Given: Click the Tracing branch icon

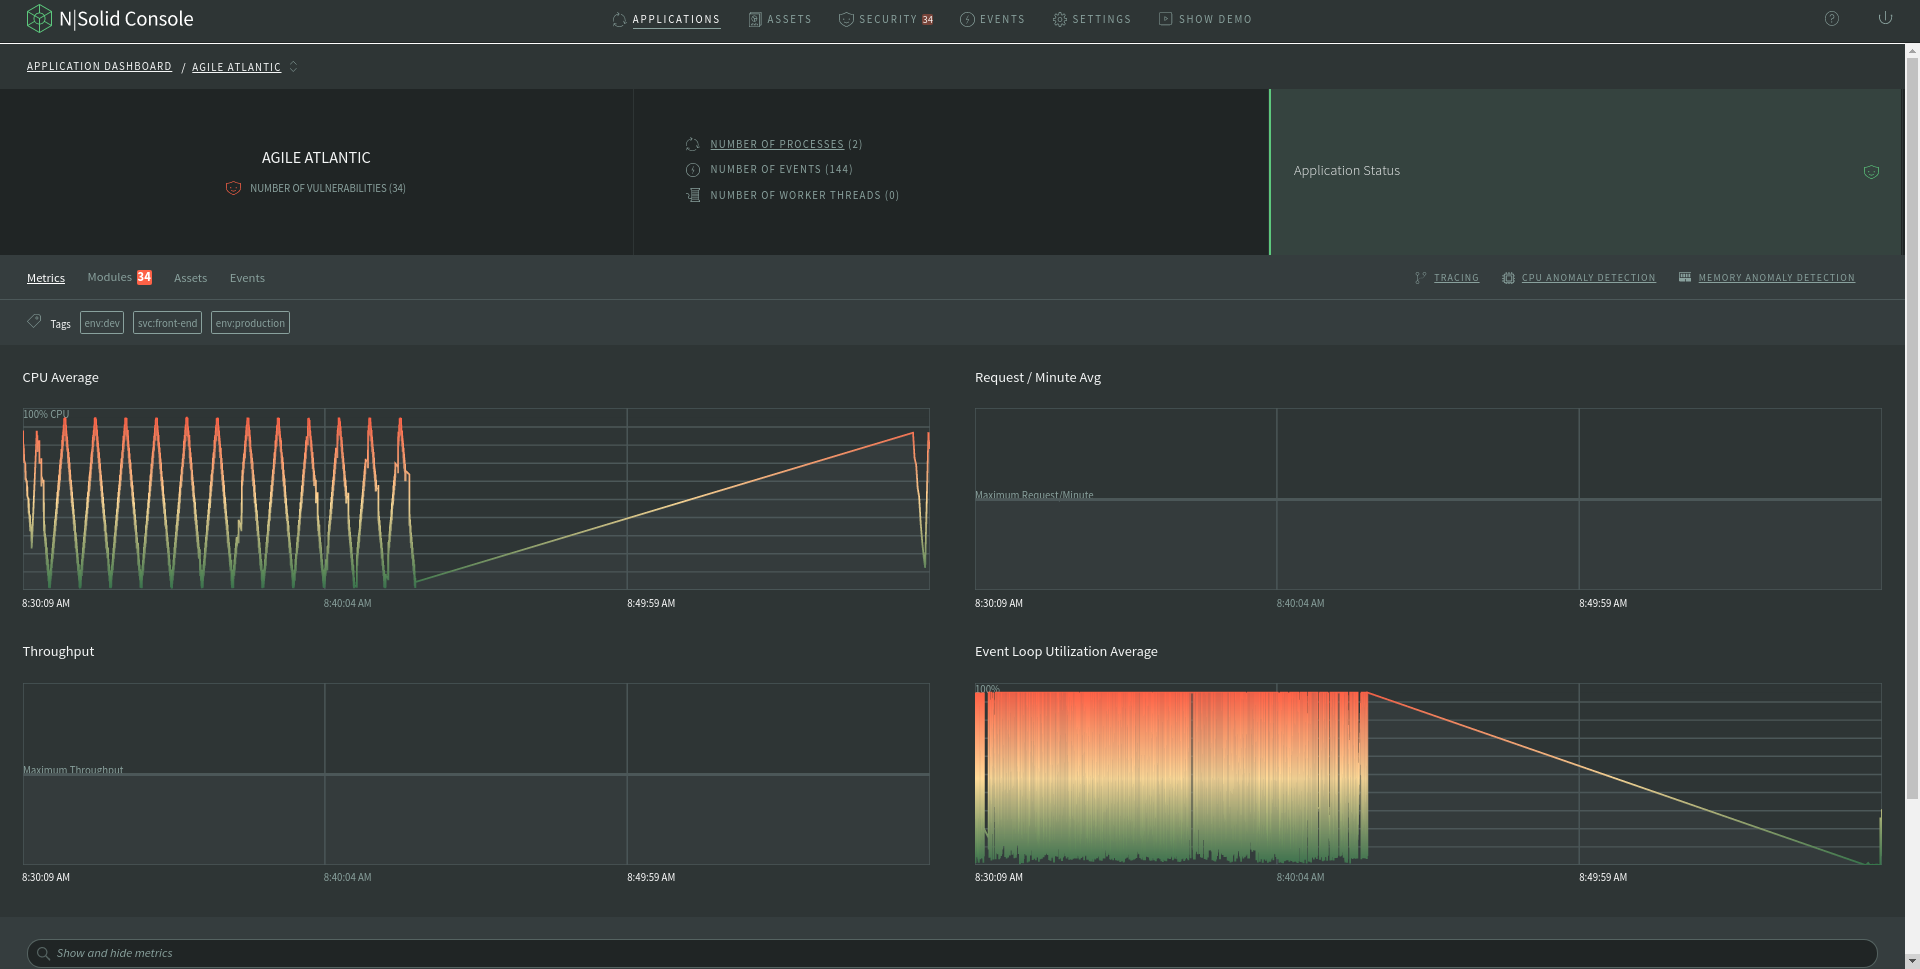Looking at the screenshot, I should click(1421, 278).
